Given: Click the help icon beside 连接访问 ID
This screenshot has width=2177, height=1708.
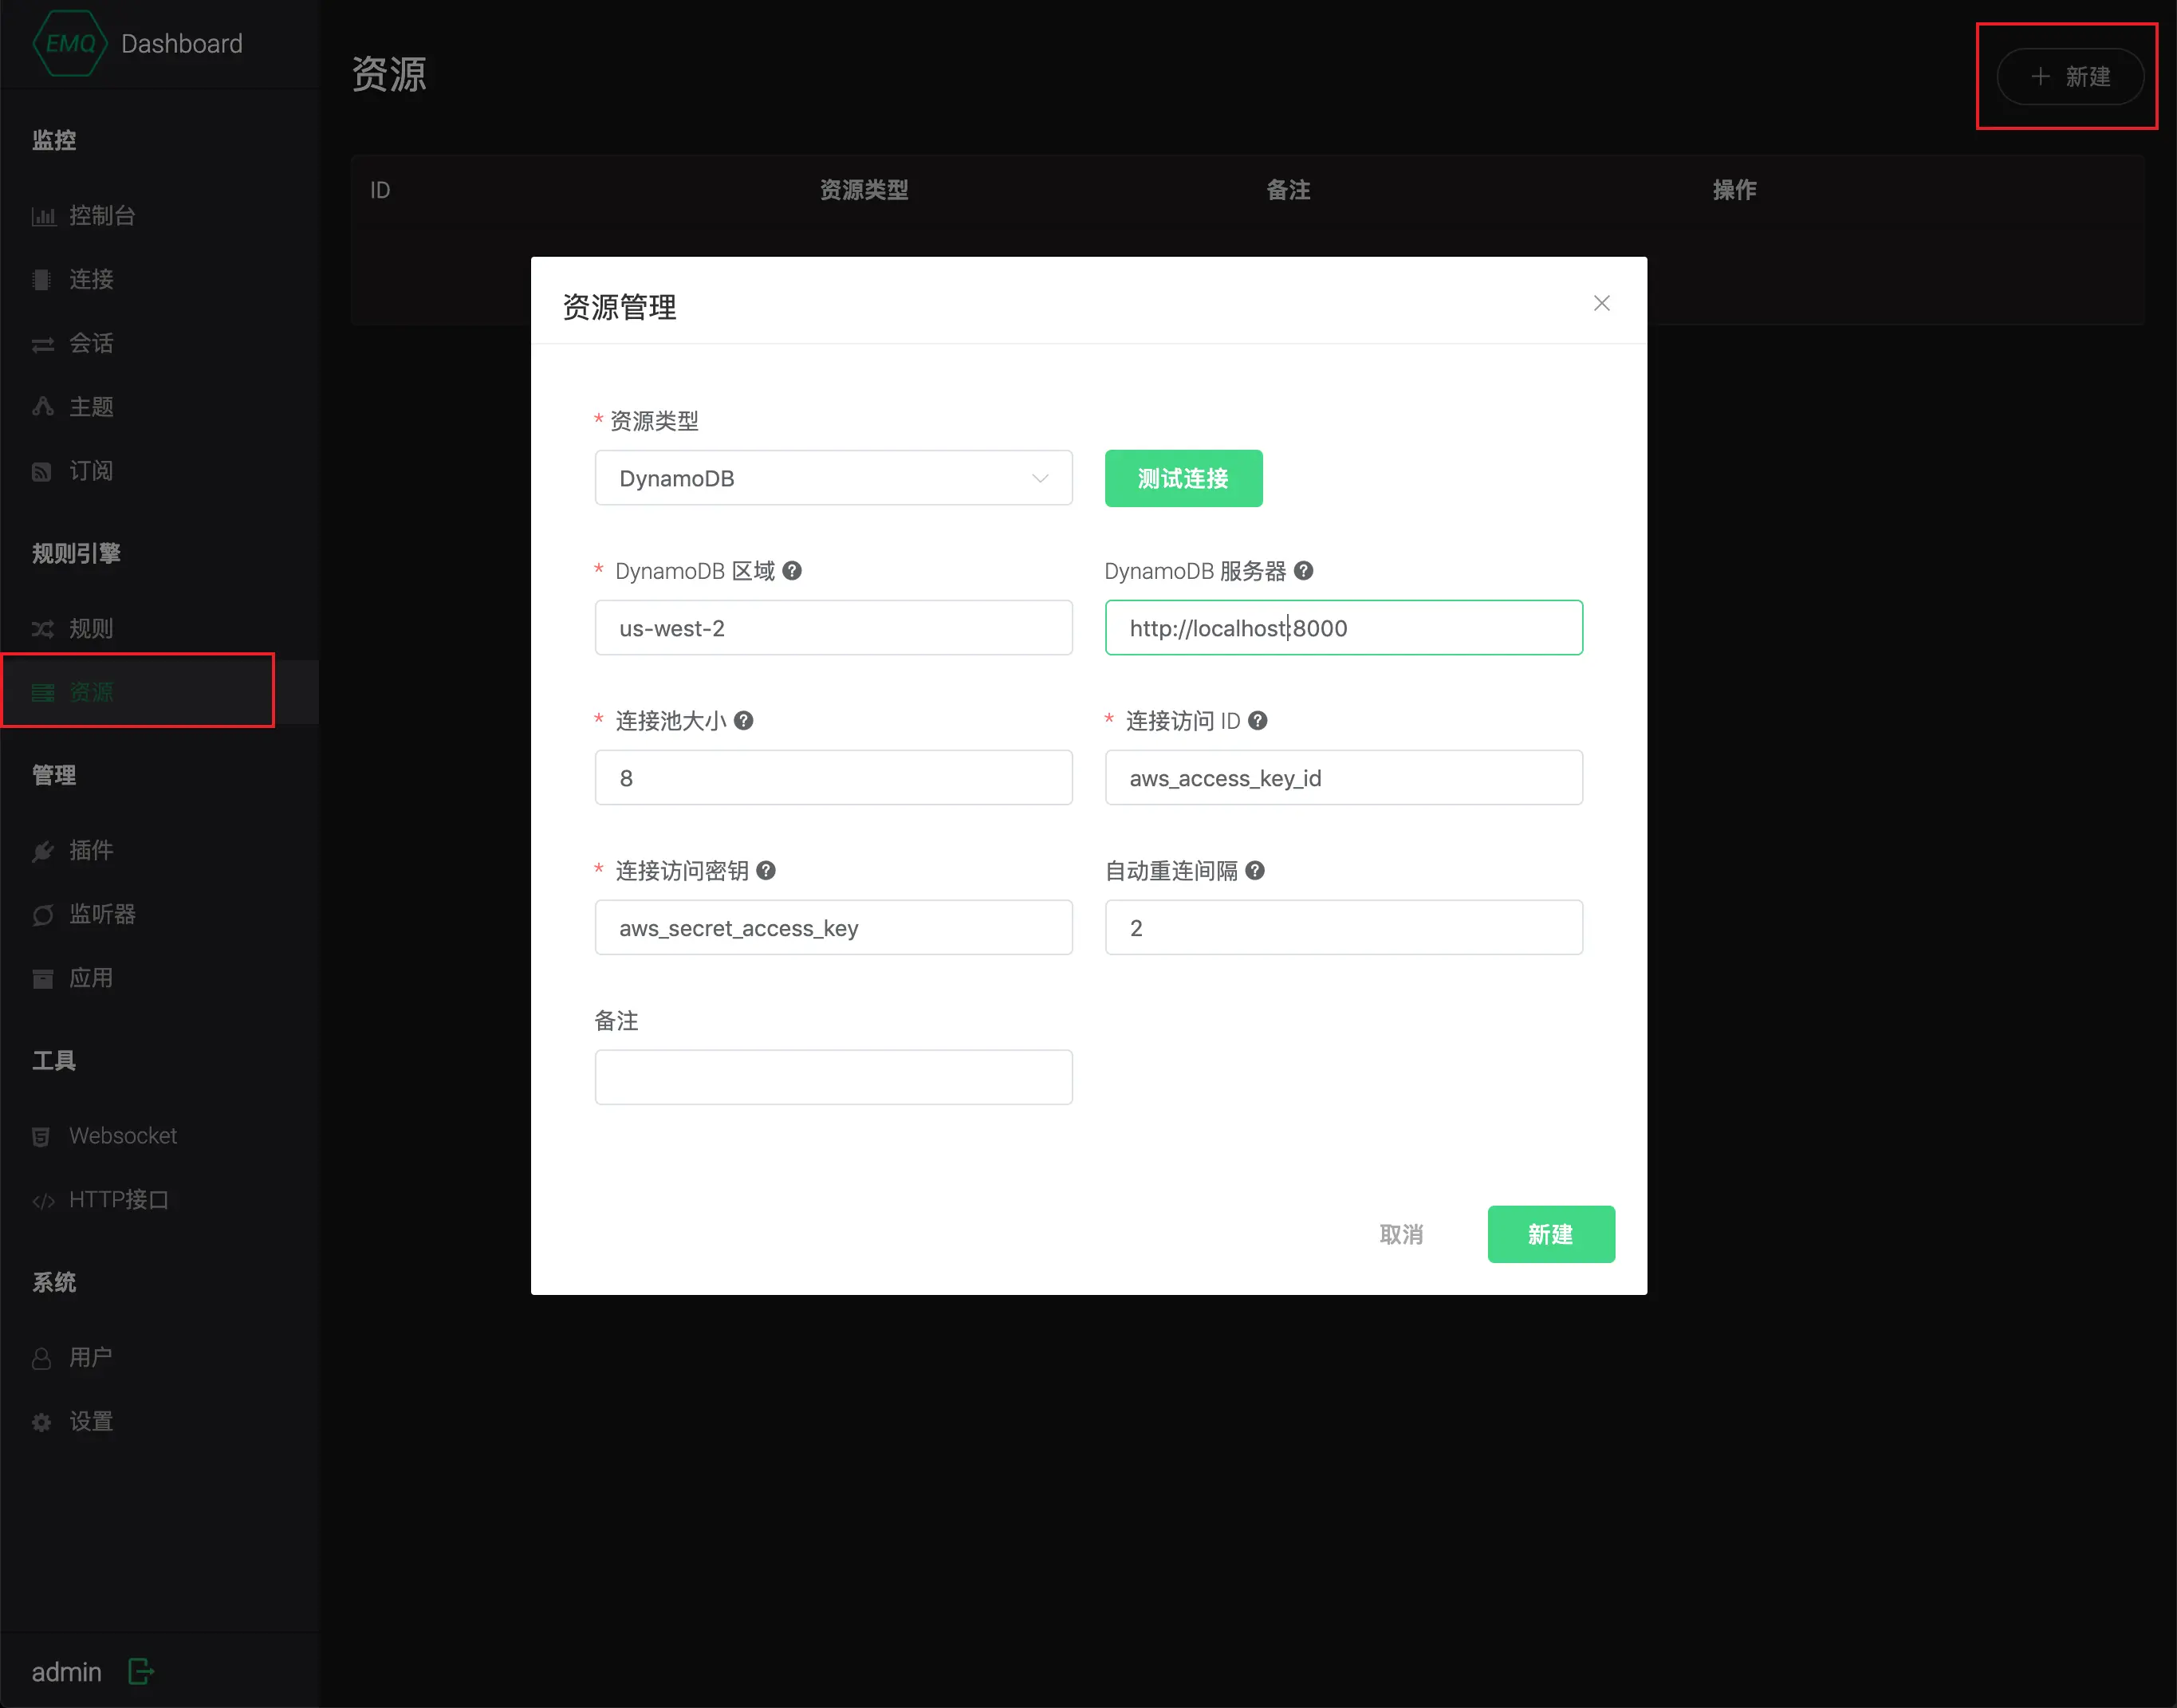Looking at the screenshot, I should [1258, 721].
